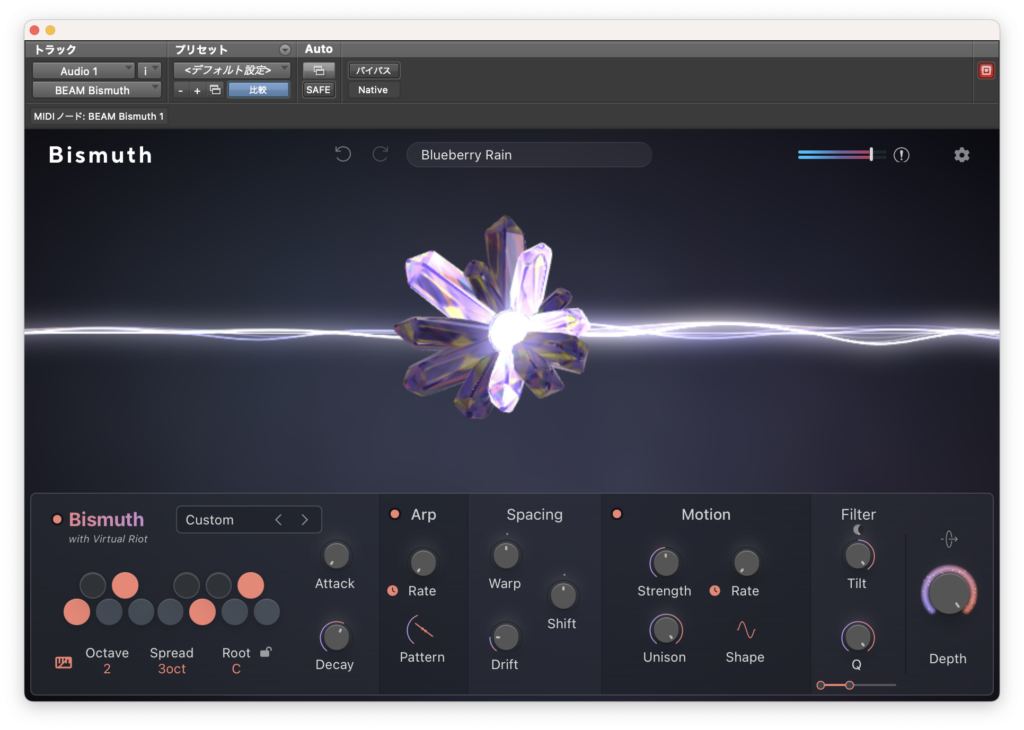
Task: Click the Native format button
Action: pyautogui.click(x=373, y=90)
